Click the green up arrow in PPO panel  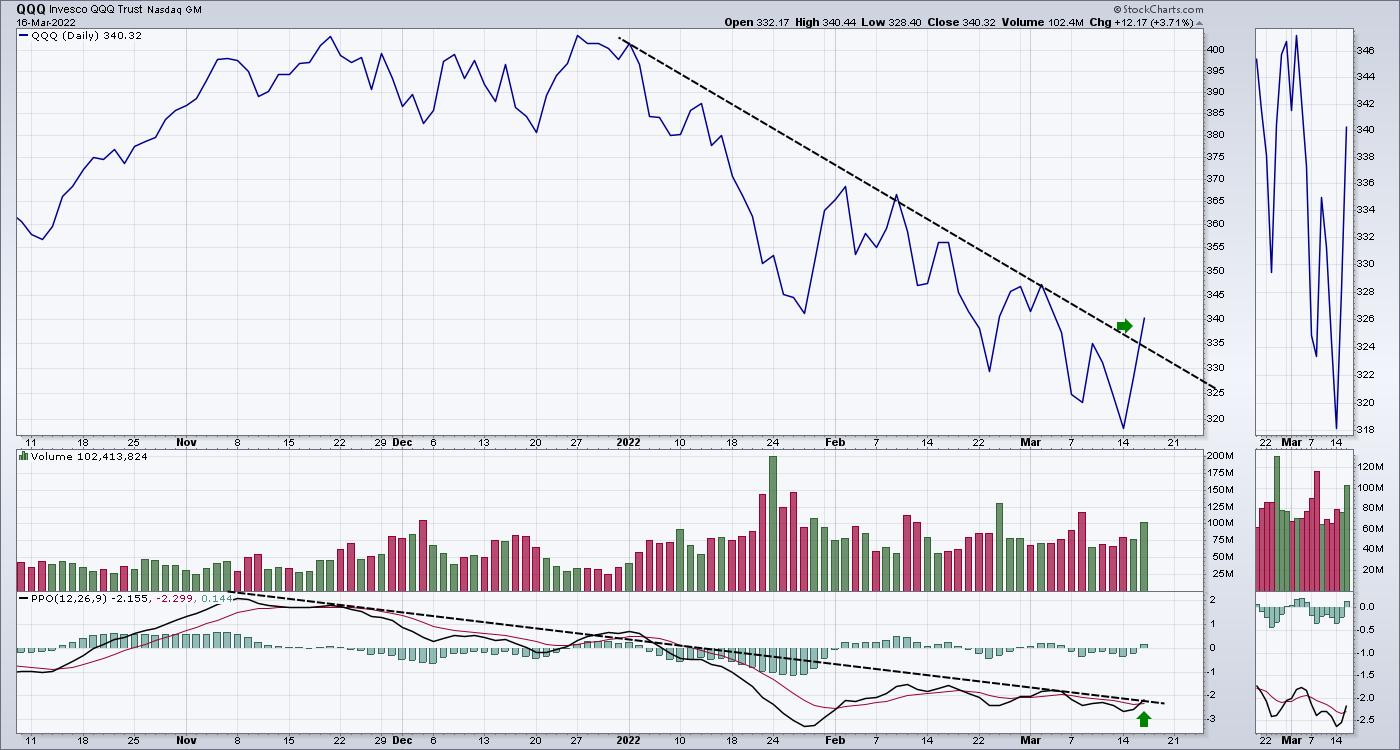1143,717
